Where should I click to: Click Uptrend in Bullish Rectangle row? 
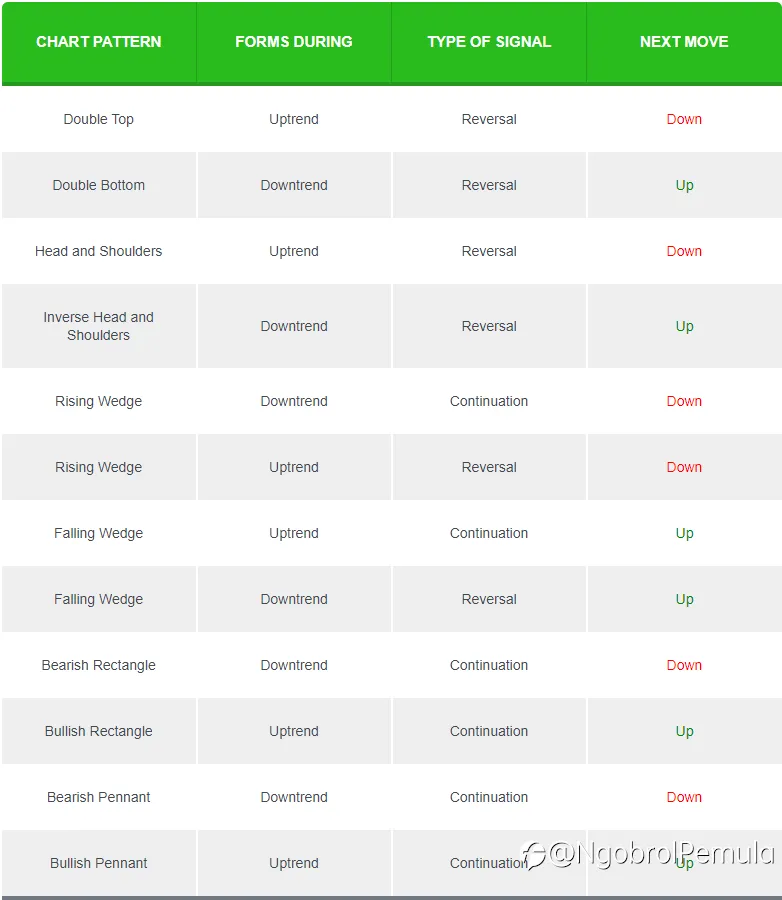[294, 731]
